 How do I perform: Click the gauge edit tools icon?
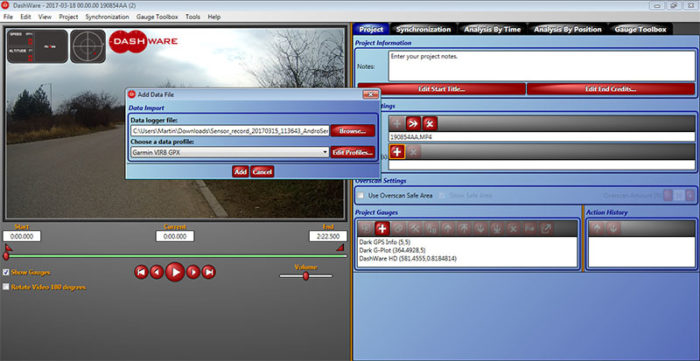tap(415, 228)
